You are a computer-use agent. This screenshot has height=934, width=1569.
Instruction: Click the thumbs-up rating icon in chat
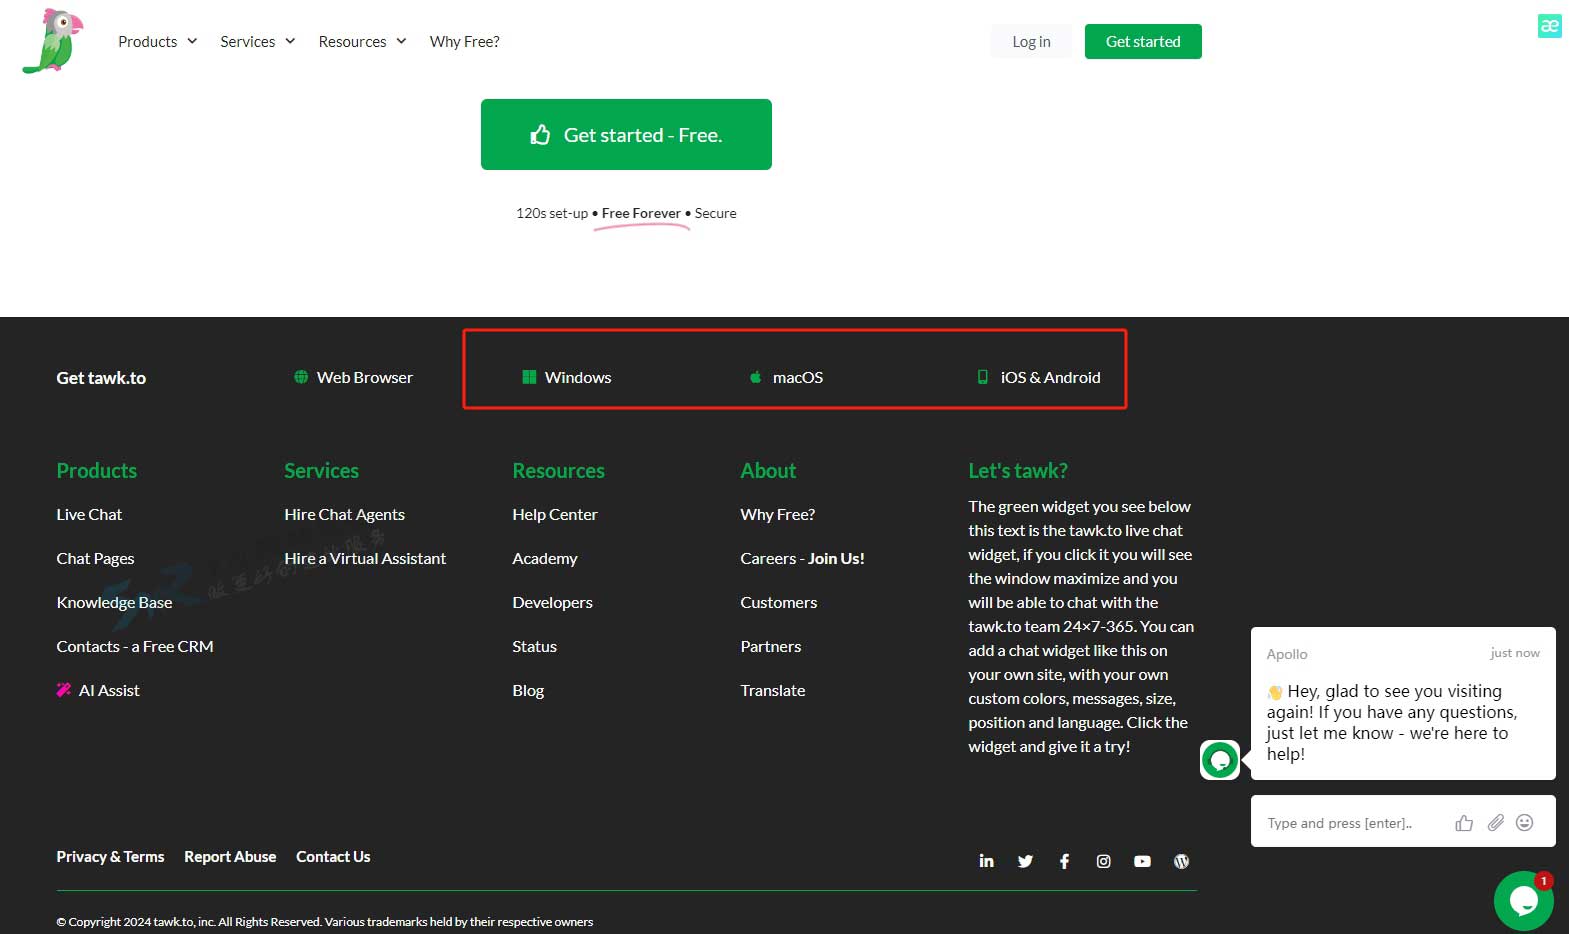pos(1464,823)
